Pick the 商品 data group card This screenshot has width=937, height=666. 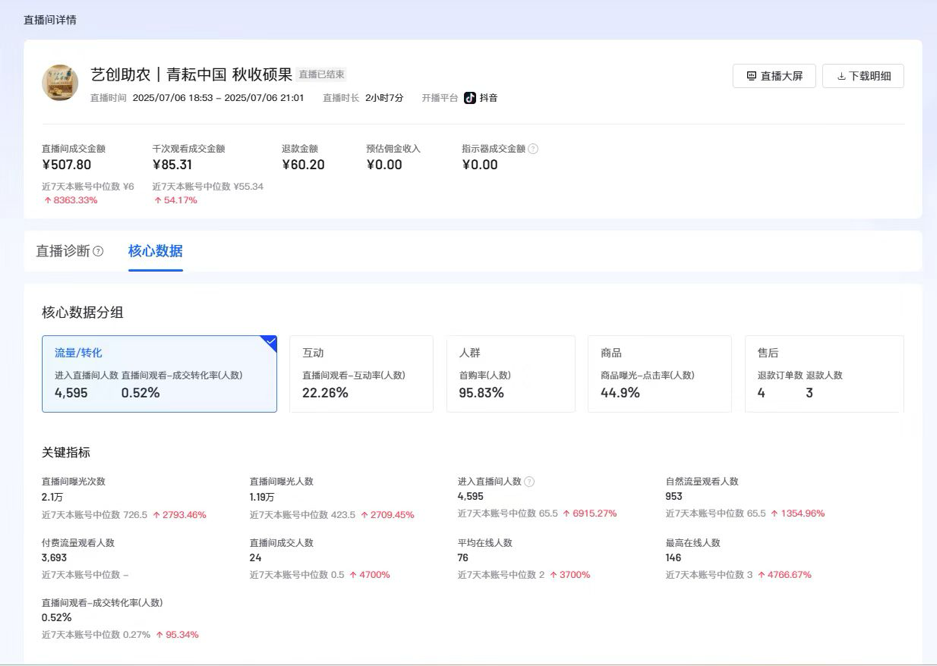[x=652, y=374]
